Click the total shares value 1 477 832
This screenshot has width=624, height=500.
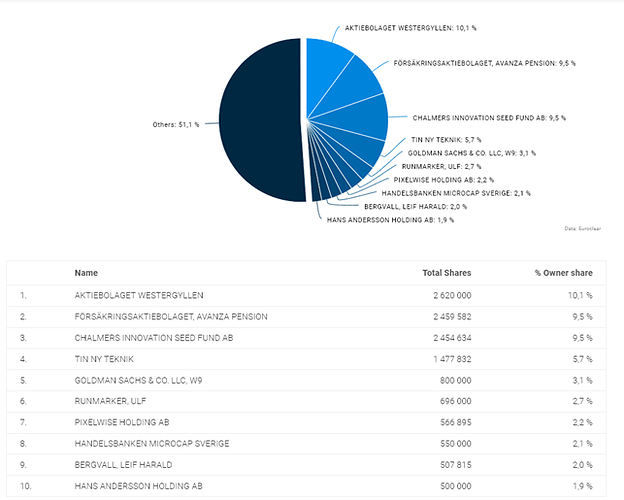pos(452,359)
